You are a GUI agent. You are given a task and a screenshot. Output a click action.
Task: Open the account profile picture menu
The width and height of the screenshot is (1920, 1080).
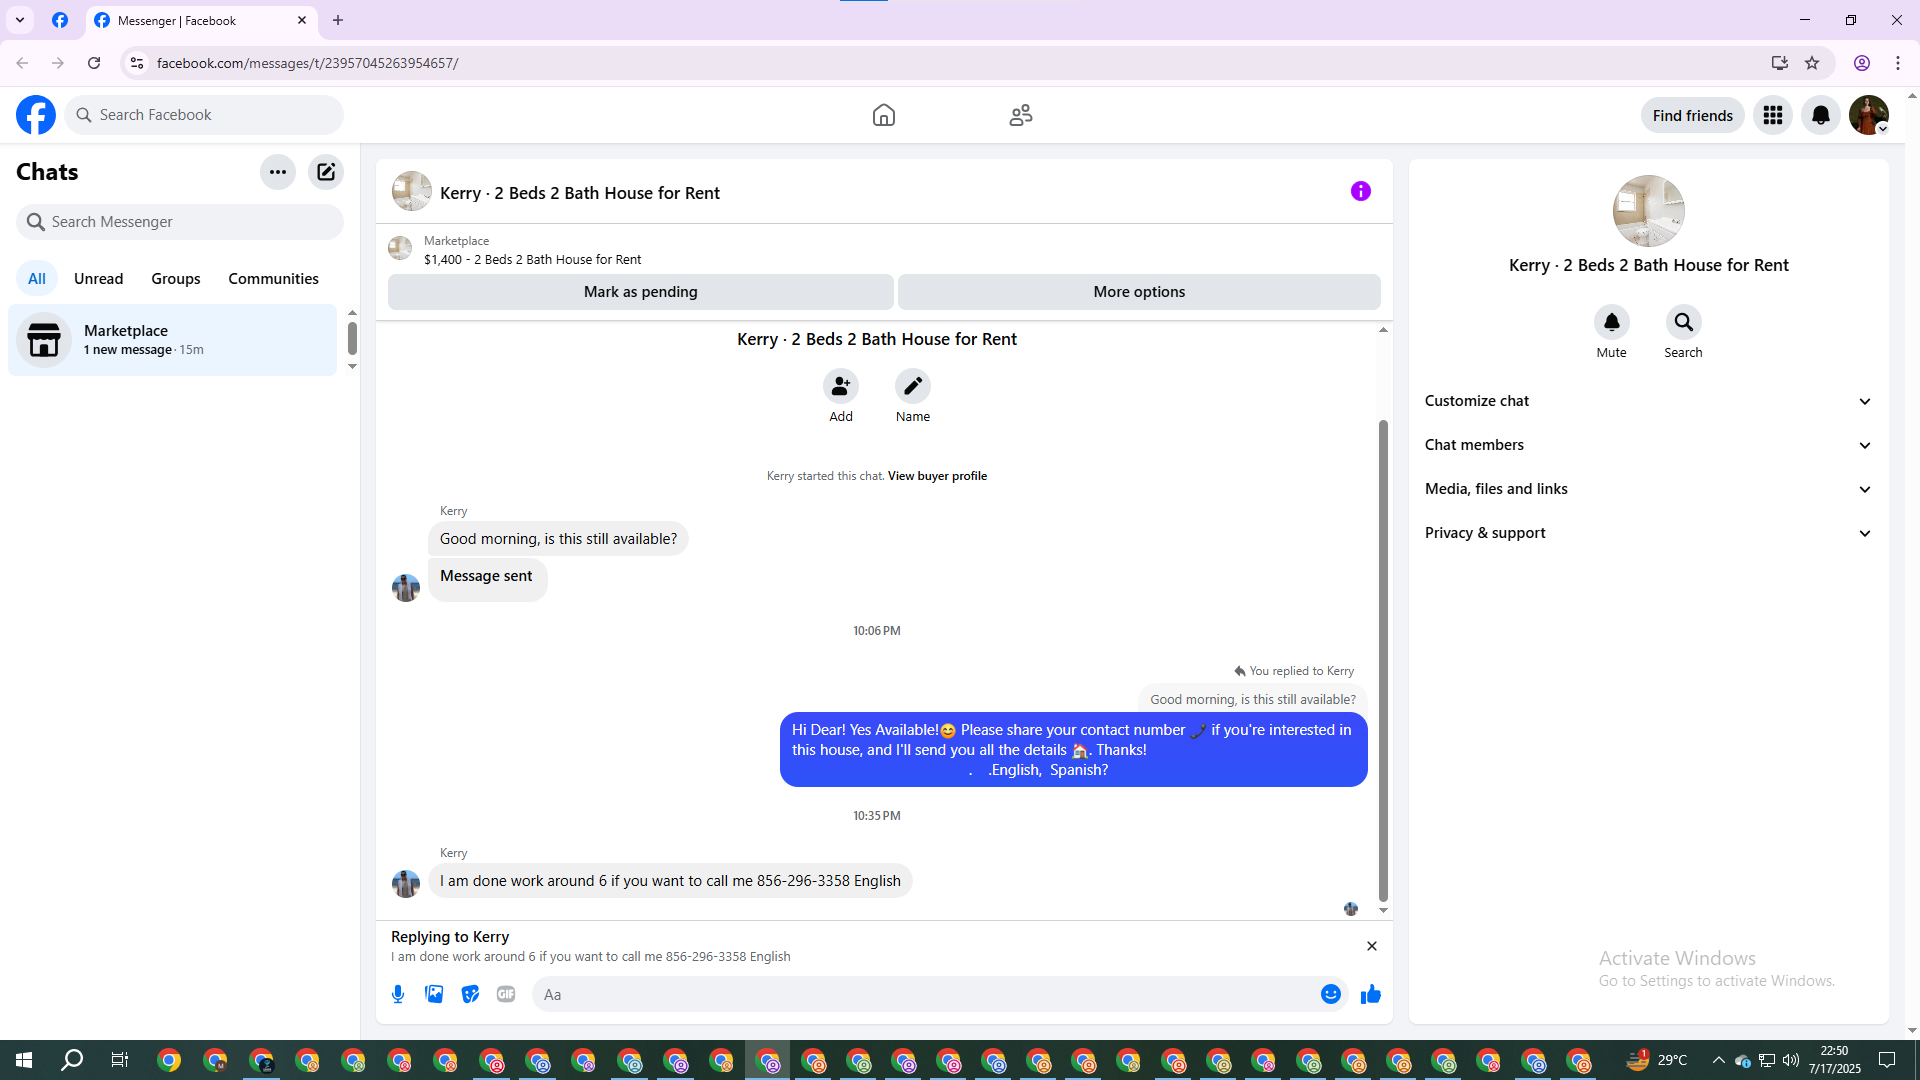pyautogui.click(x=1869, y=115)
